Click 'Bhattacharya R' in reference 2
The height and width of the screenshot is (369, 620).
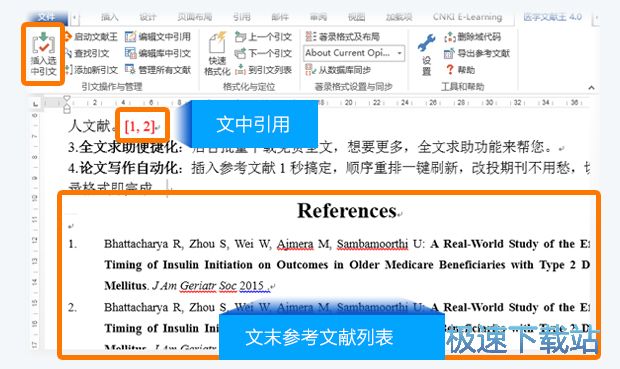(143, 307)
